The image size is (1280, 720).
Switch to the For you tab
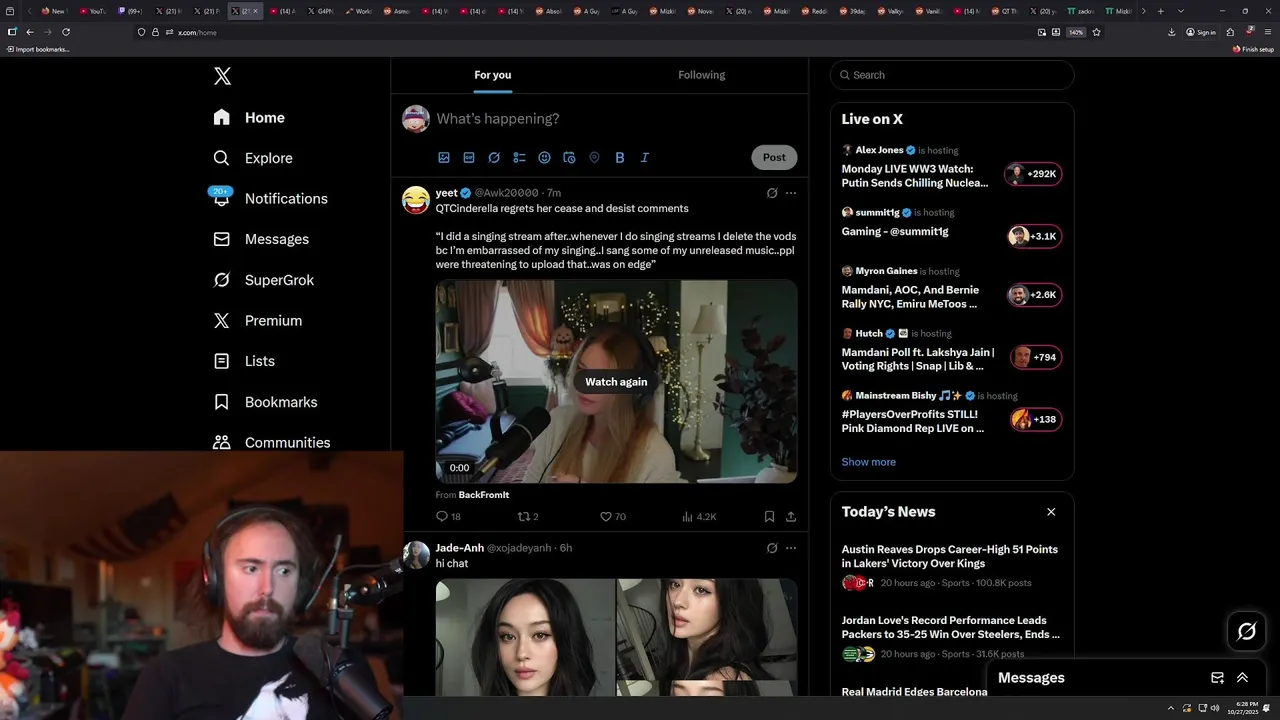tap(493, 75)
